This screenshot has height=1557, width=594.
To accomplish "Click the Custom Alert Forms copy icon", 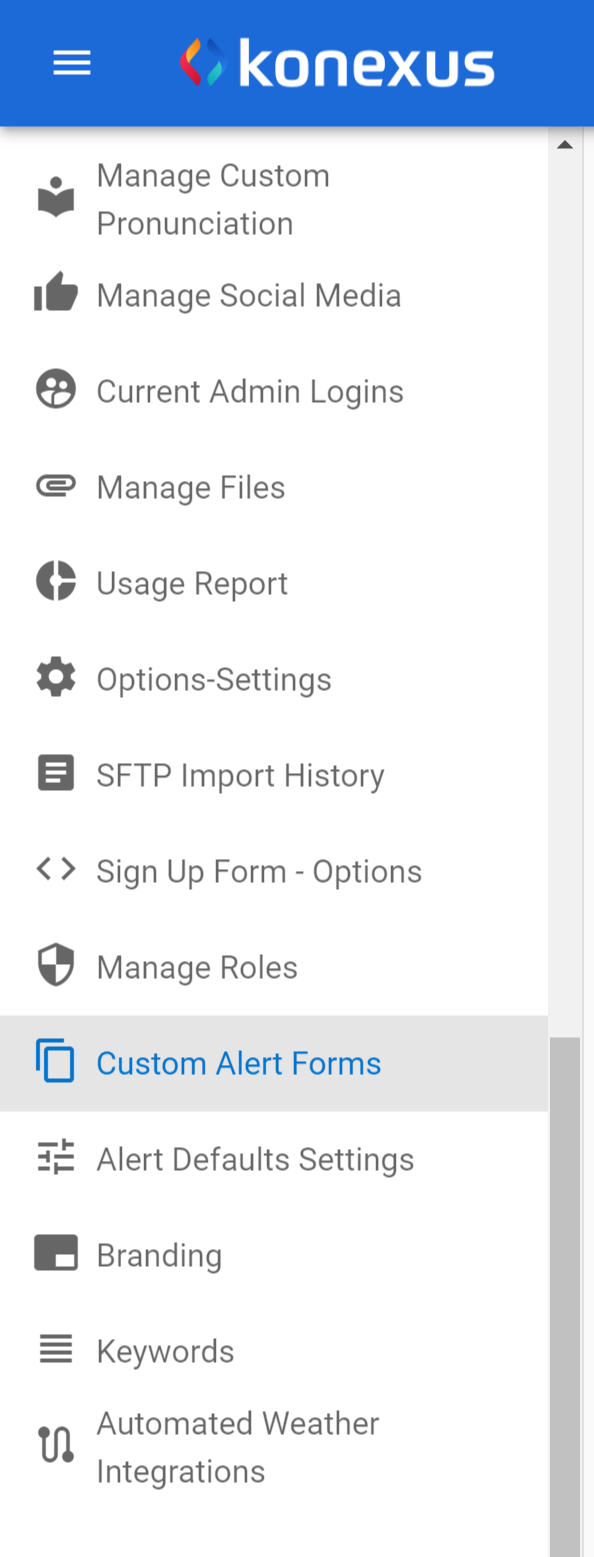I will tap(56, 1060).
